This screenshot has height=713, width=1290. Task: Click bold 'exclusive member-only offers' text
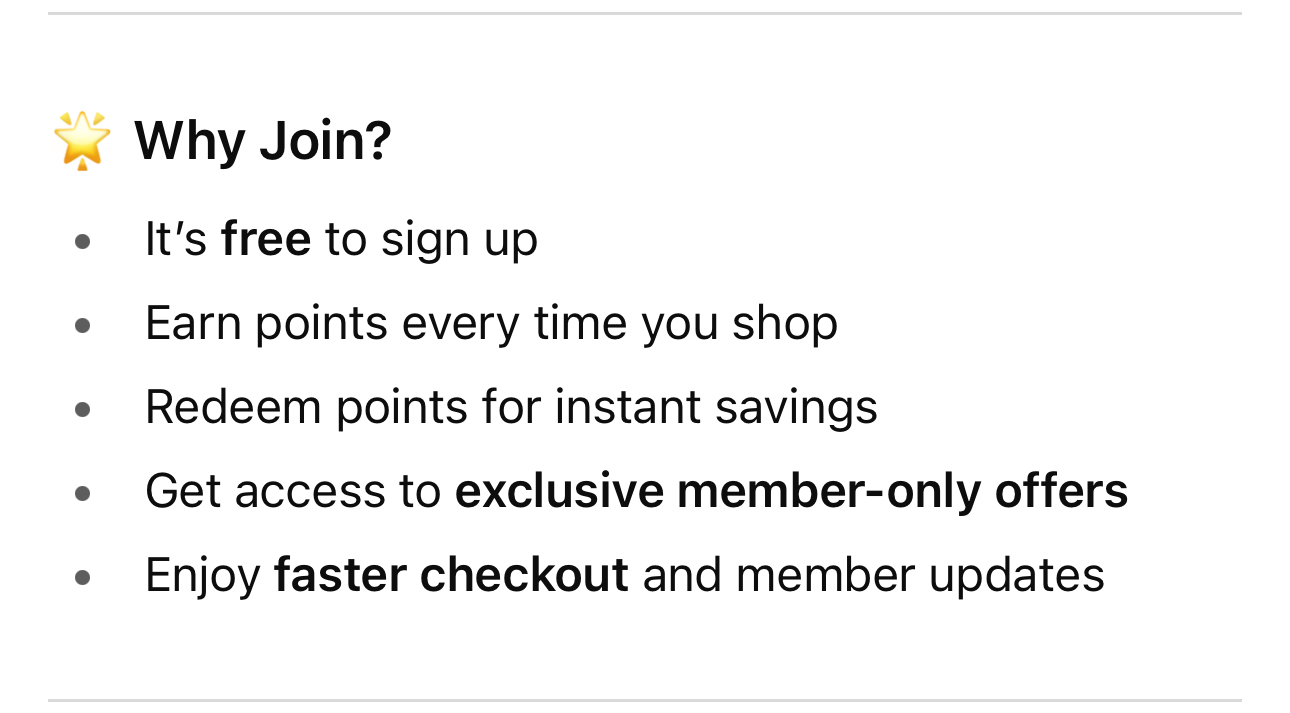pyautogui.click(x=791, y=491)
